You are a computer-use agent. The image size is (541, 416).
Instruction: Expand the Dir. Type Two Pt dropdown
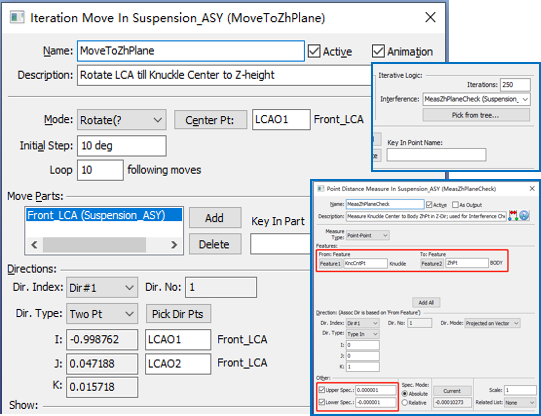102,314
